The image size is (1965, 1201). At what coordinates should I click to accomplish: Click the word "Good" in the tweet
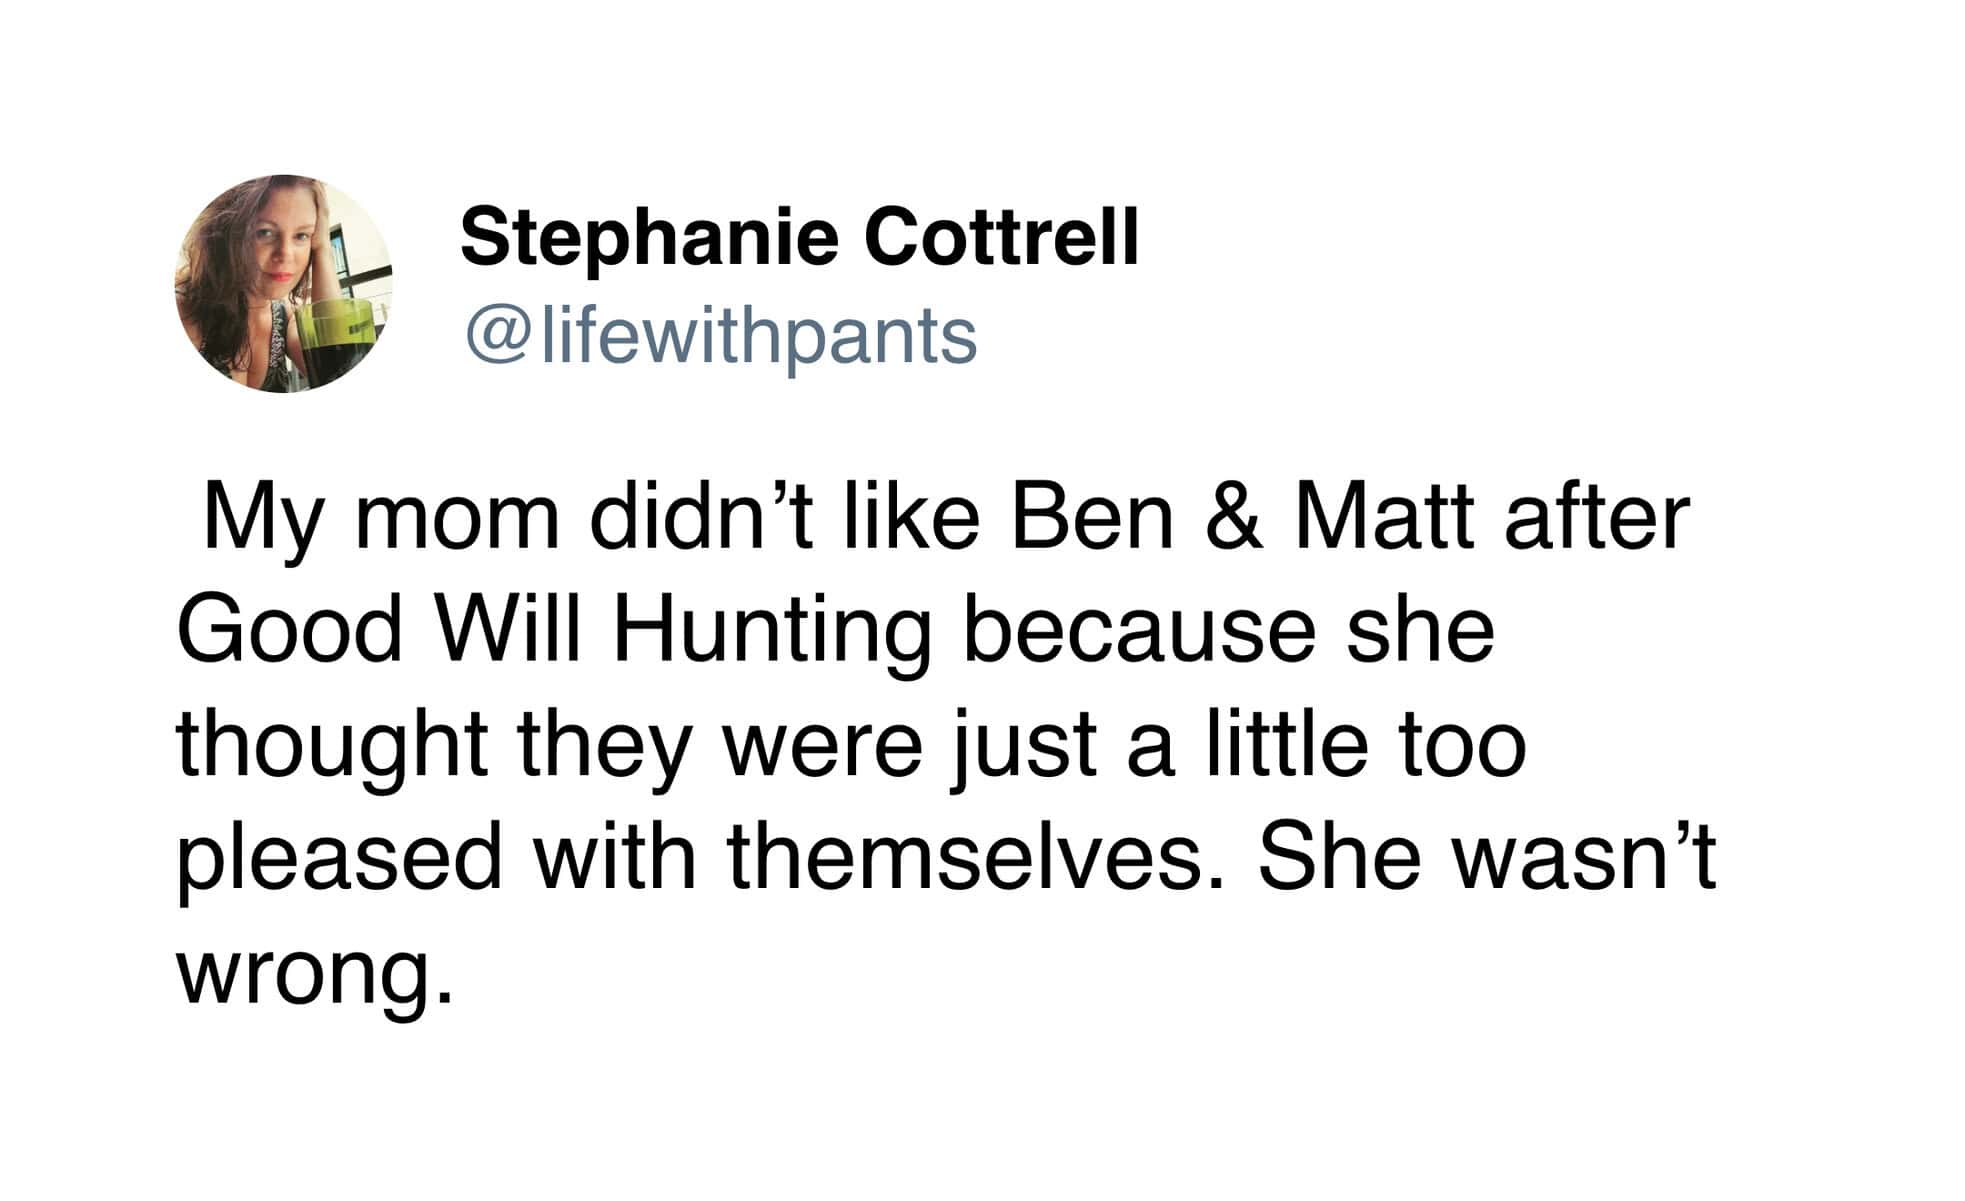(x=289, y=631)
